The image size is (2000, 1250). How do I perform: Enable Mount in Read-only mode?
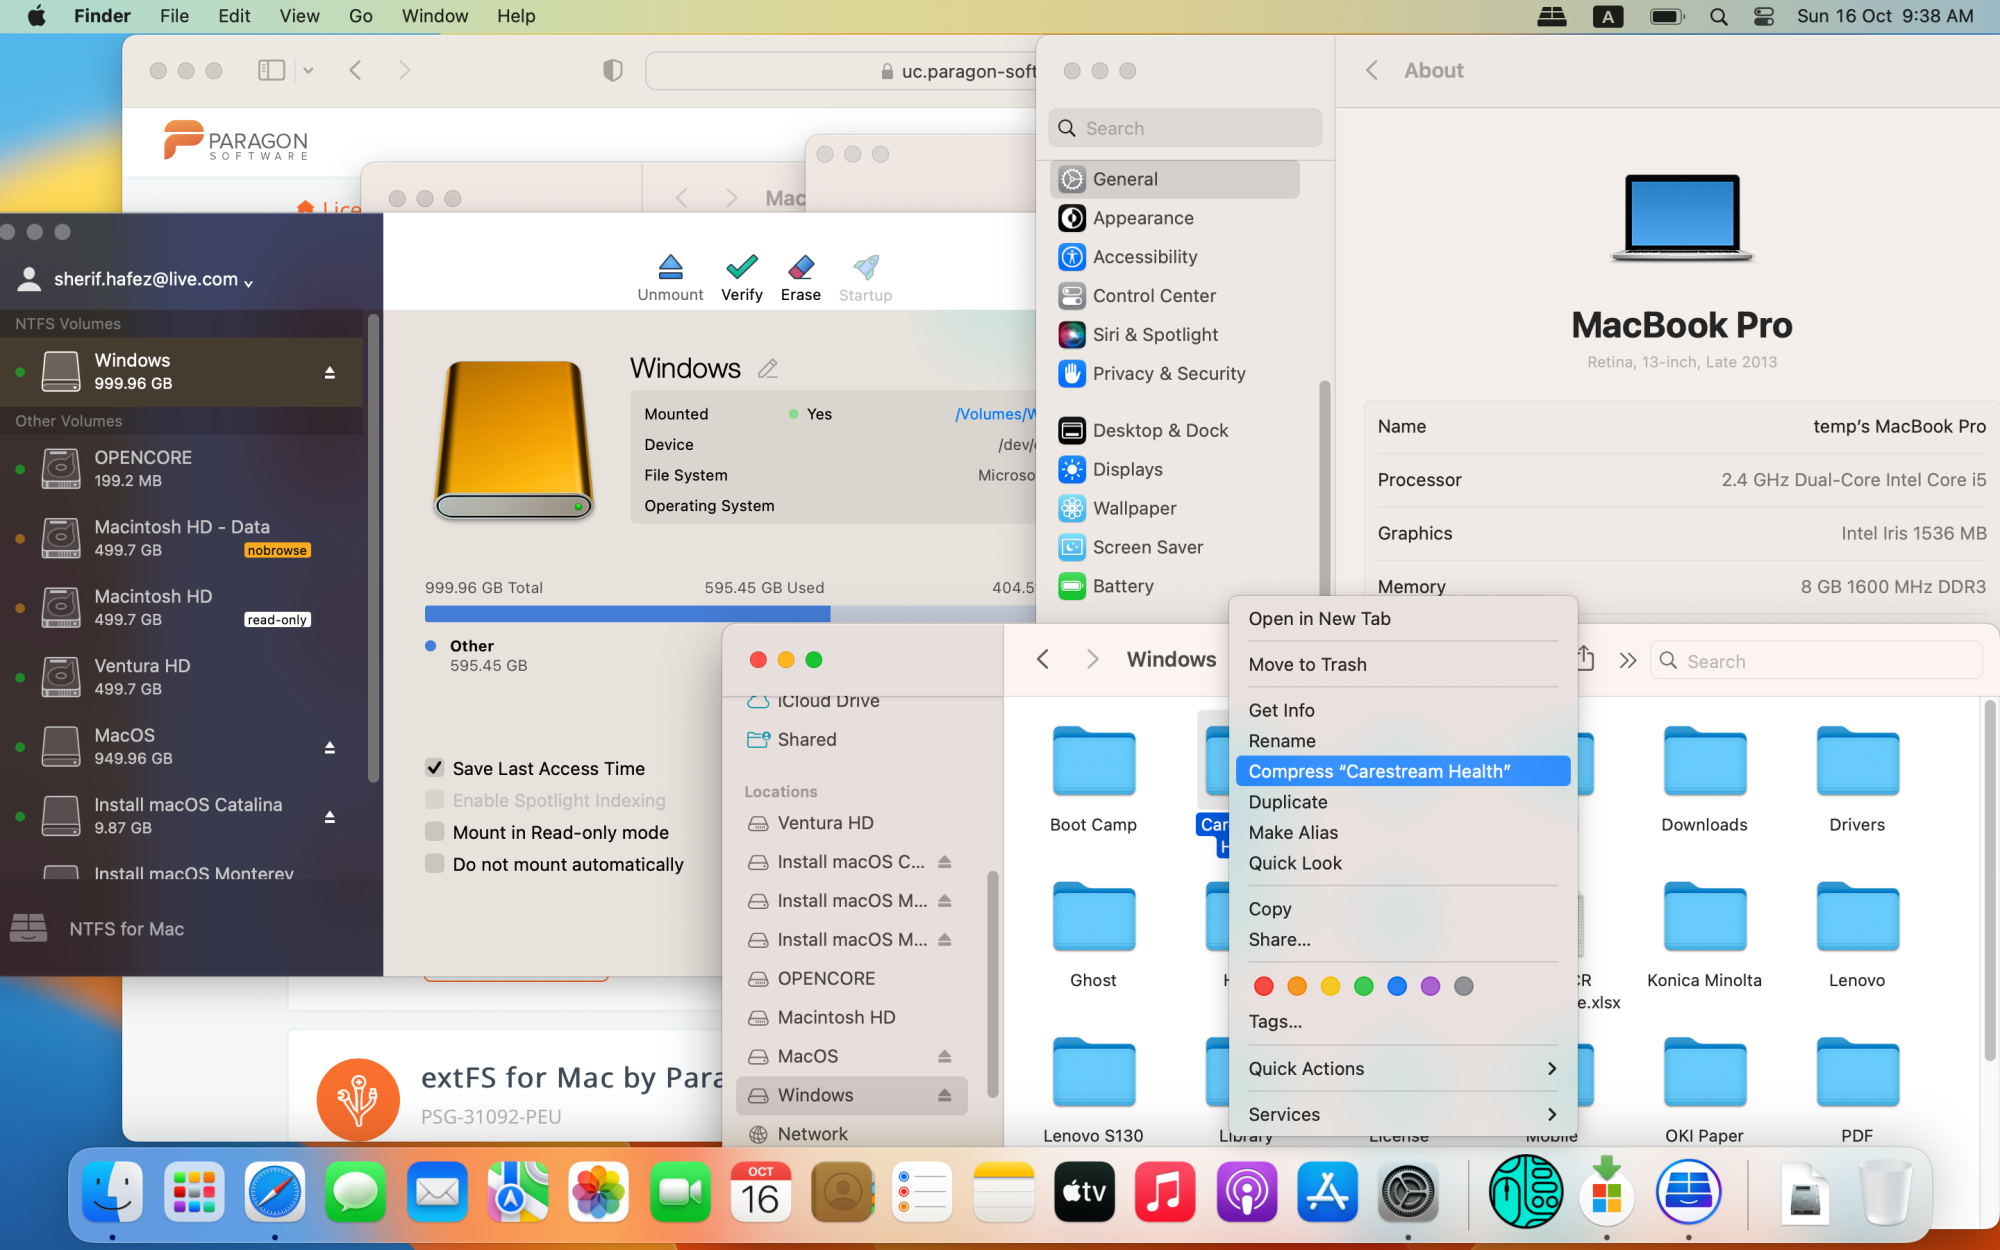coord(434,832)
